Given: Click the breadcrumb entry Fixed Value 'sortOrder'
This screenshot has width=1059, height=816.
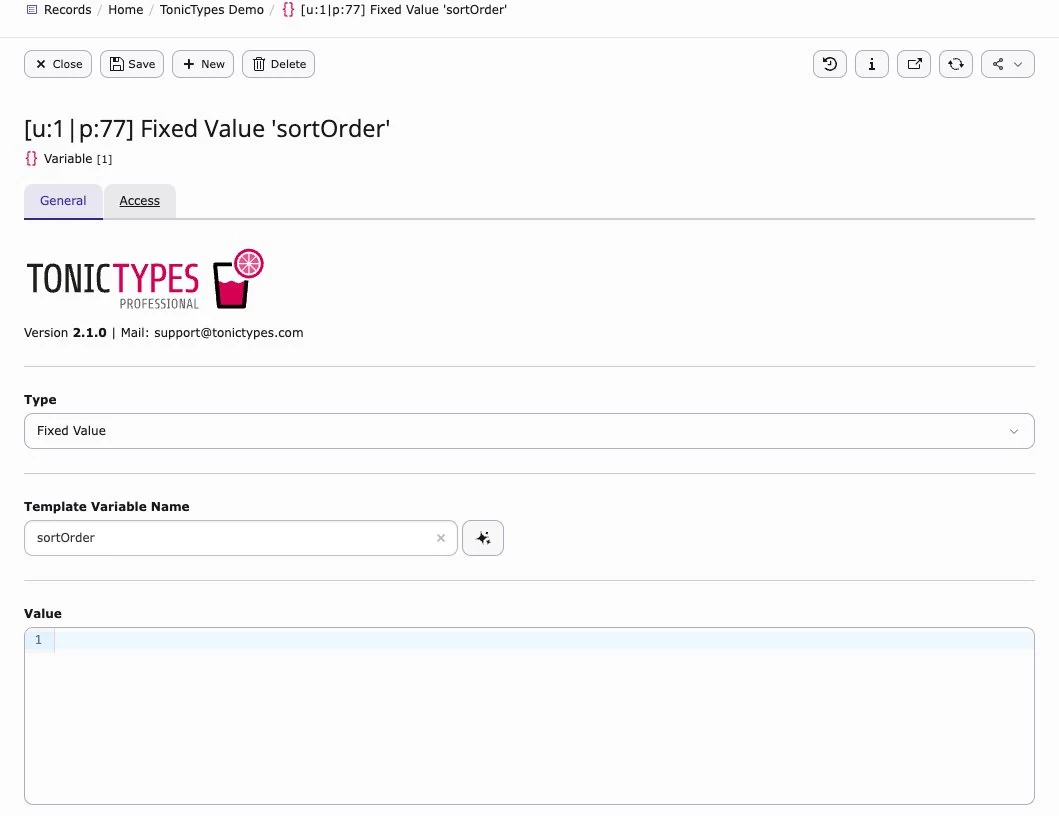Looking at the screenshot, I should [404, 9].
